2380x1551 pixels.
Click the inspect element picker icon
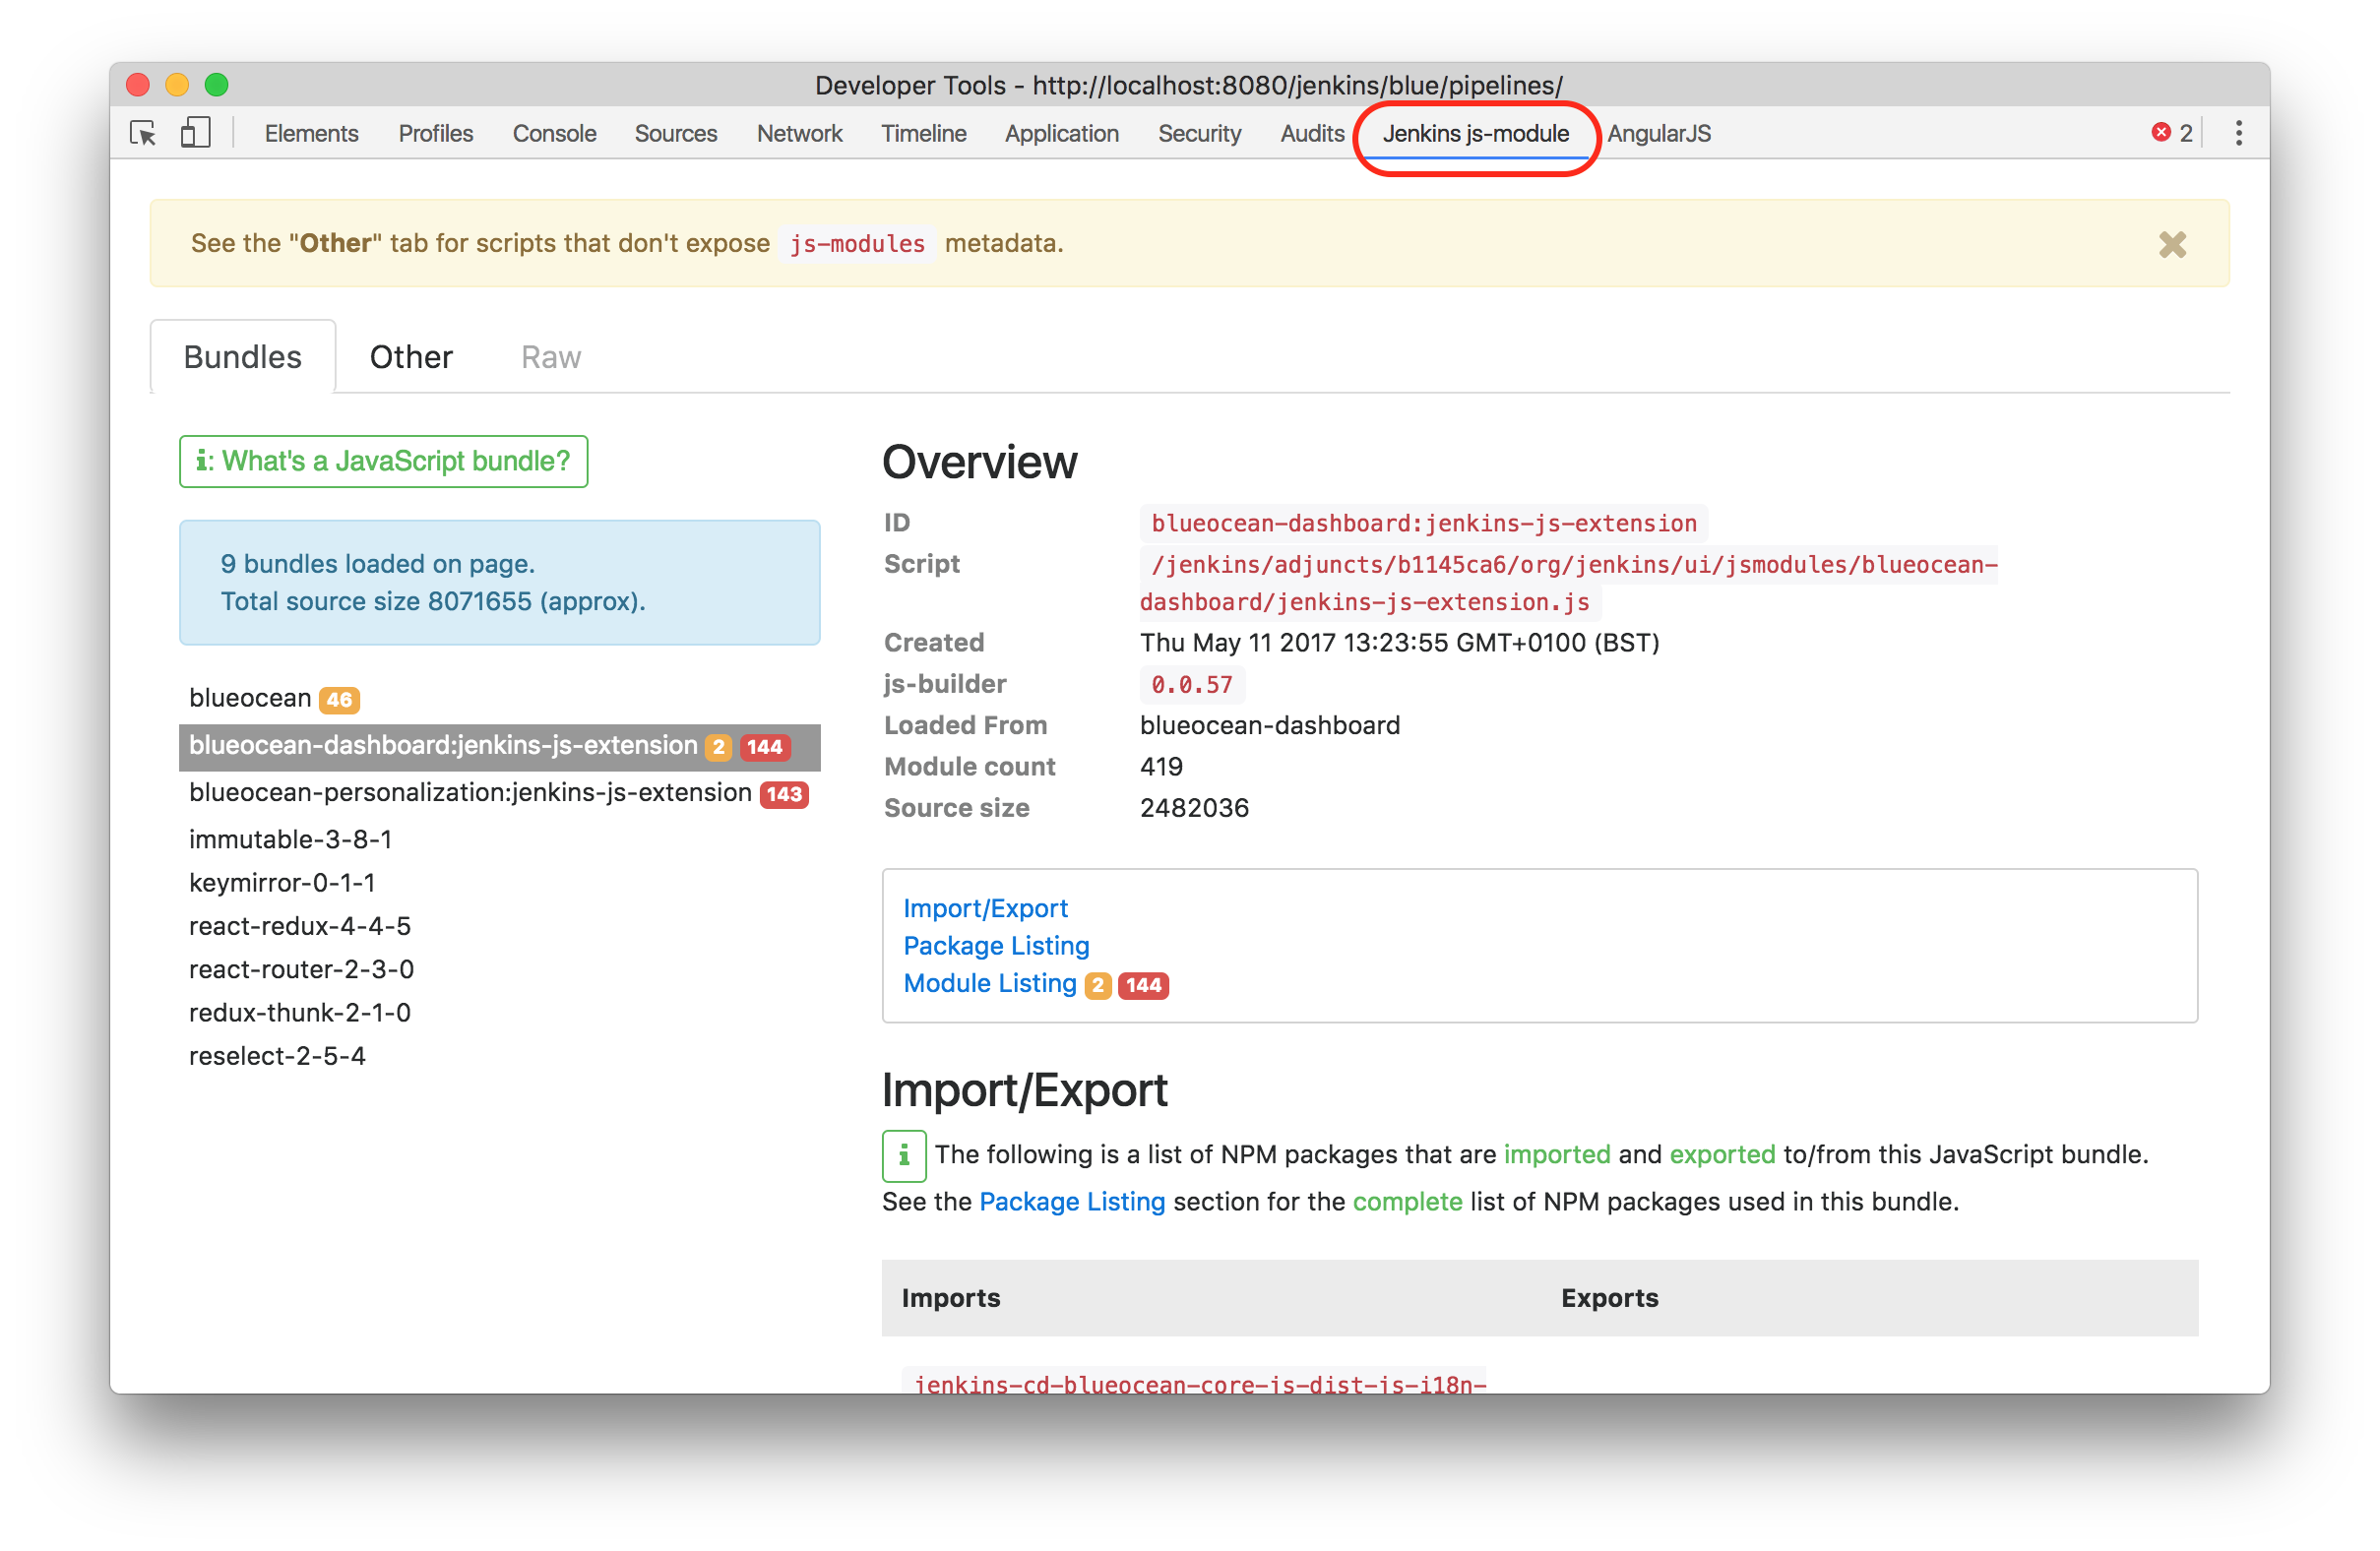(x=144, y=133)
